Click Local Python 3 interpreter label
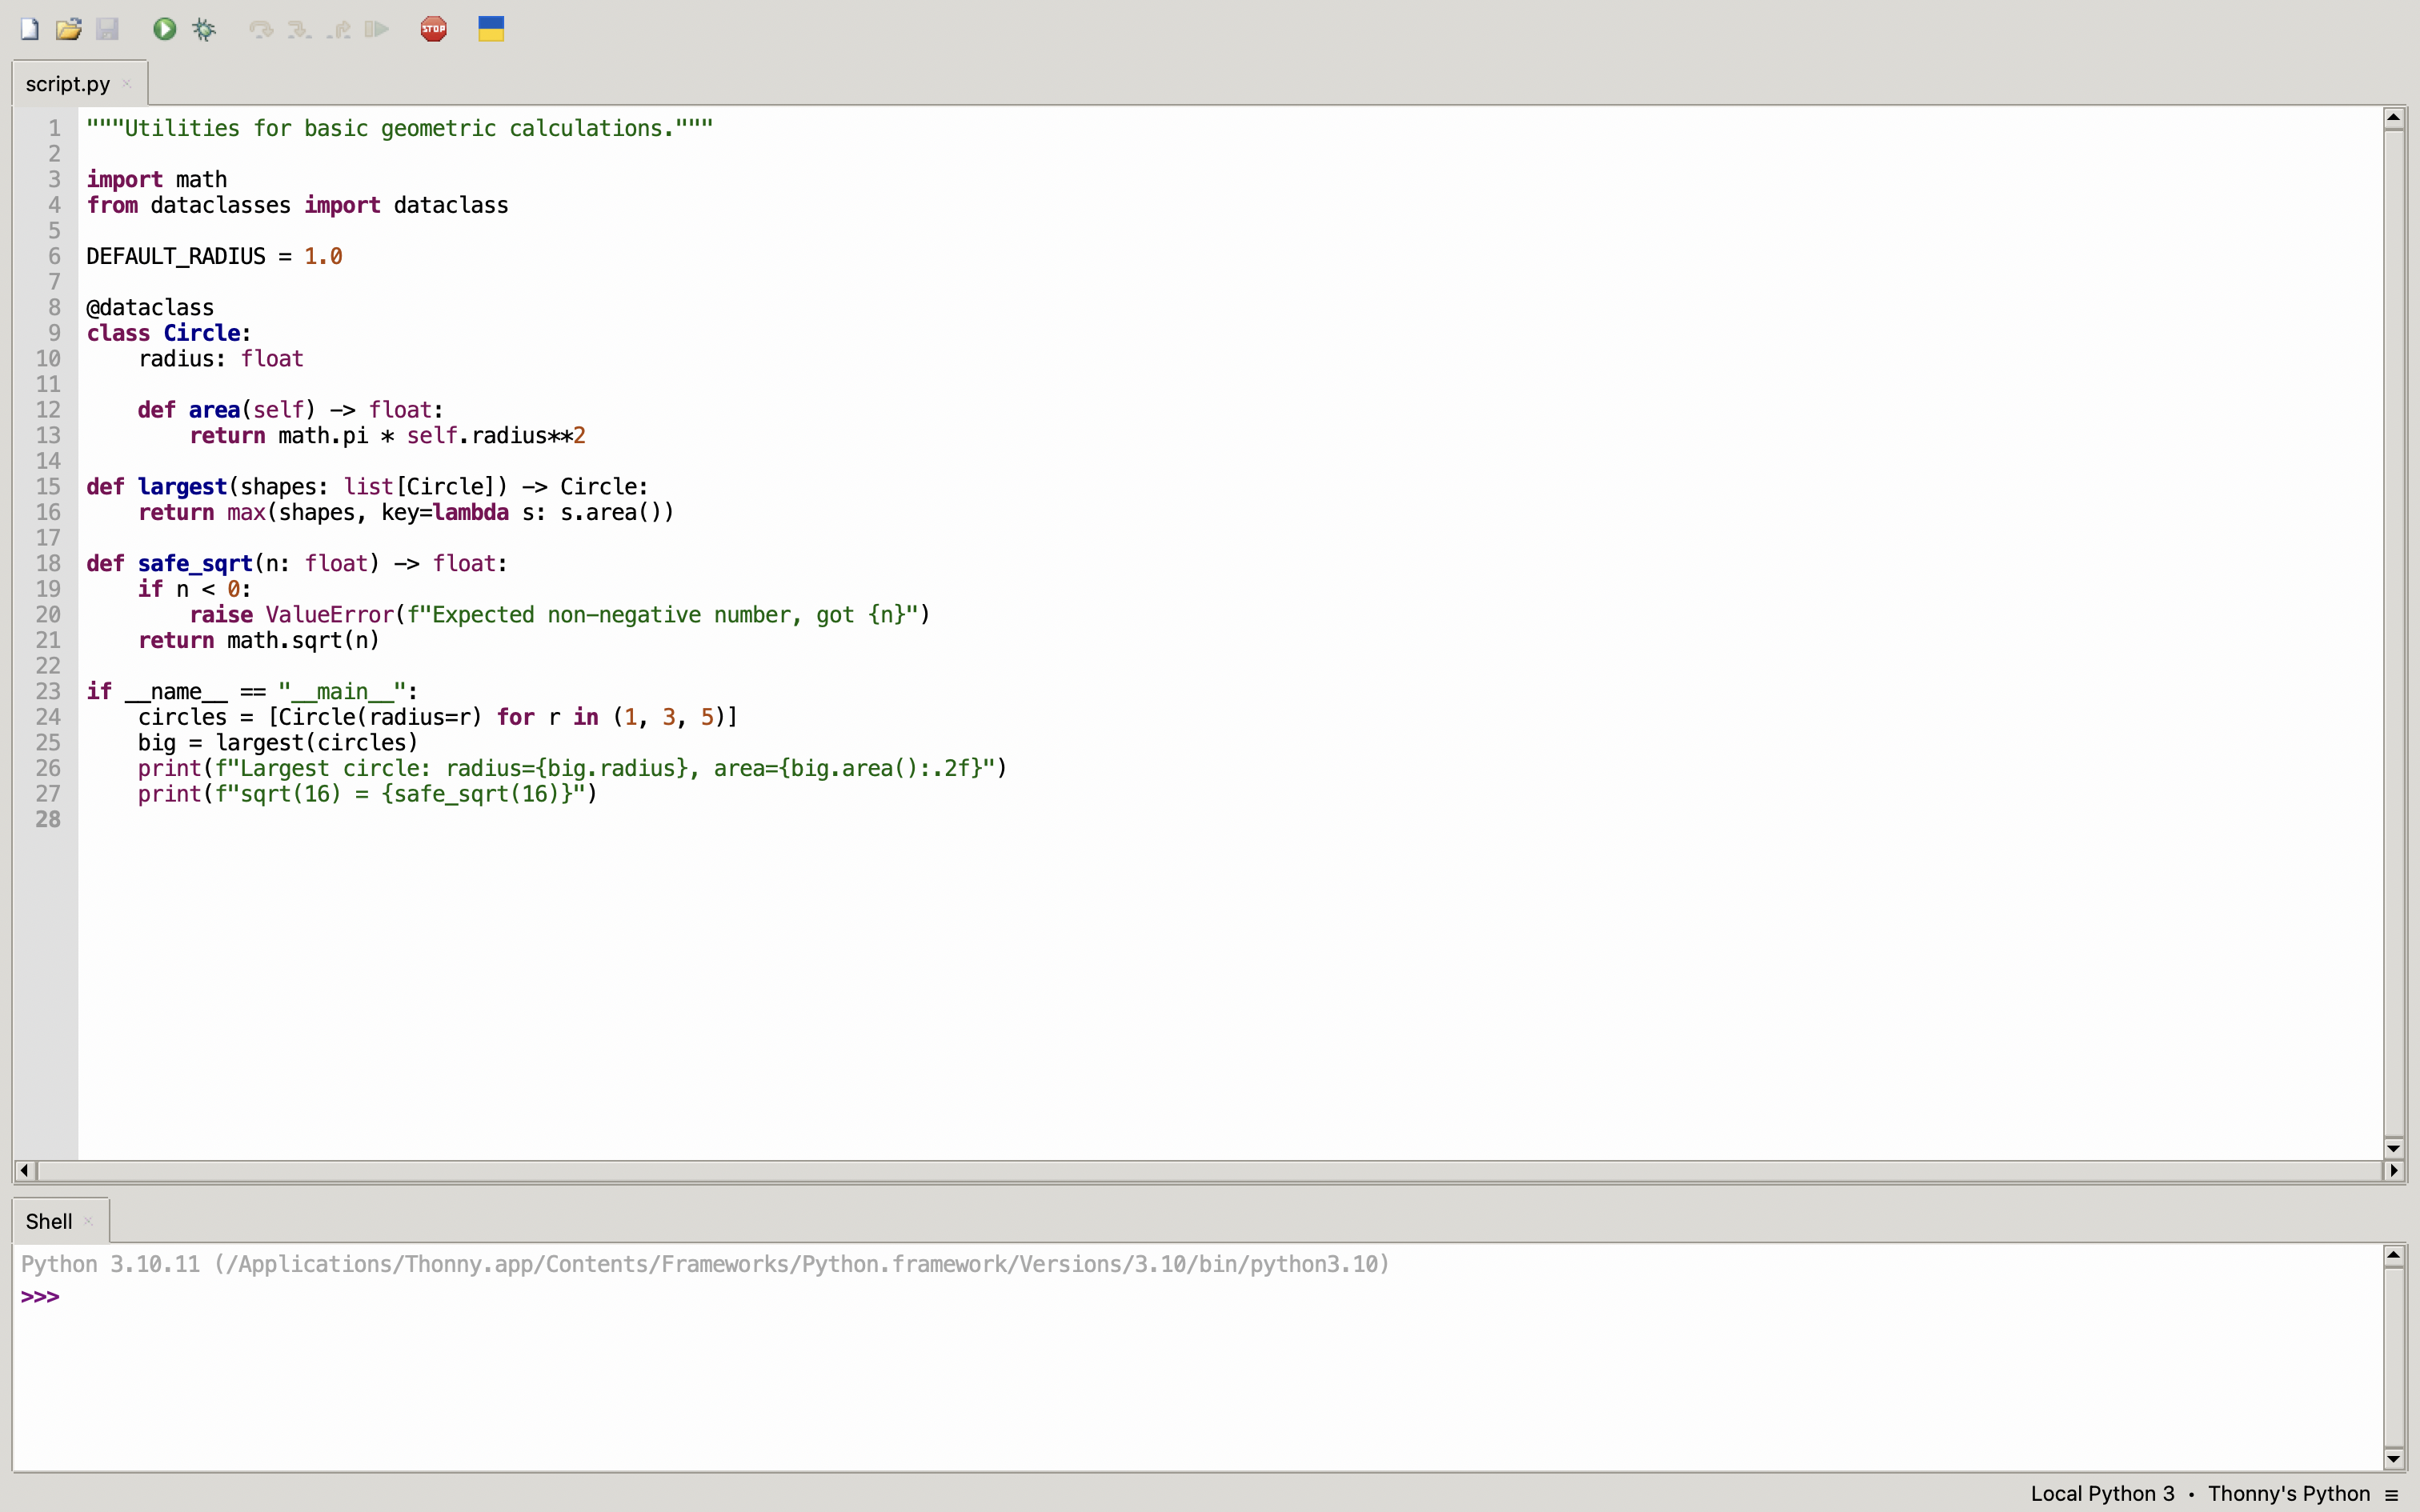The width and height of the screenshot is (2420, 1512). tap(2102, 1493)
